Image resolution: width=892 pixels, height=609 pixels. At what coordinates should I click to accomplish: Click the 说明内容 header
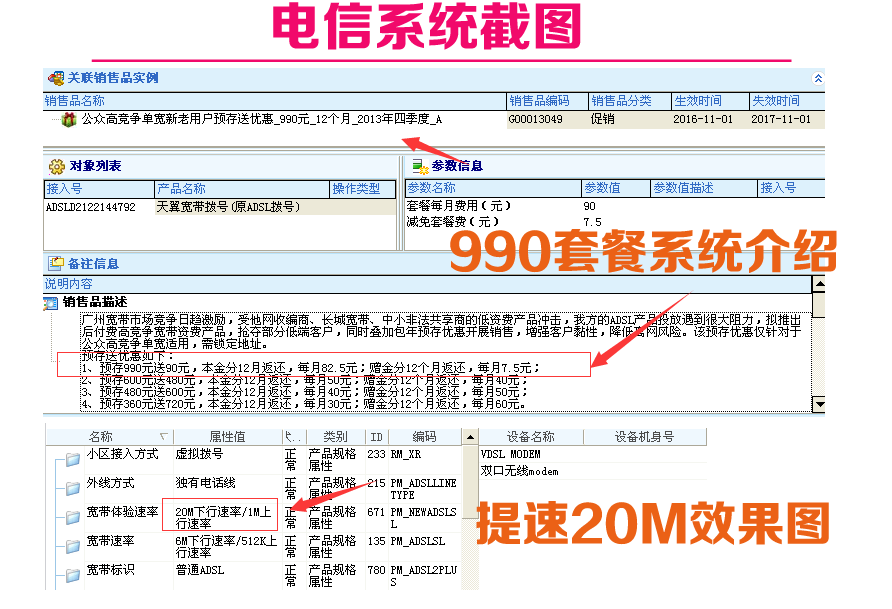[x=428, y=284]
